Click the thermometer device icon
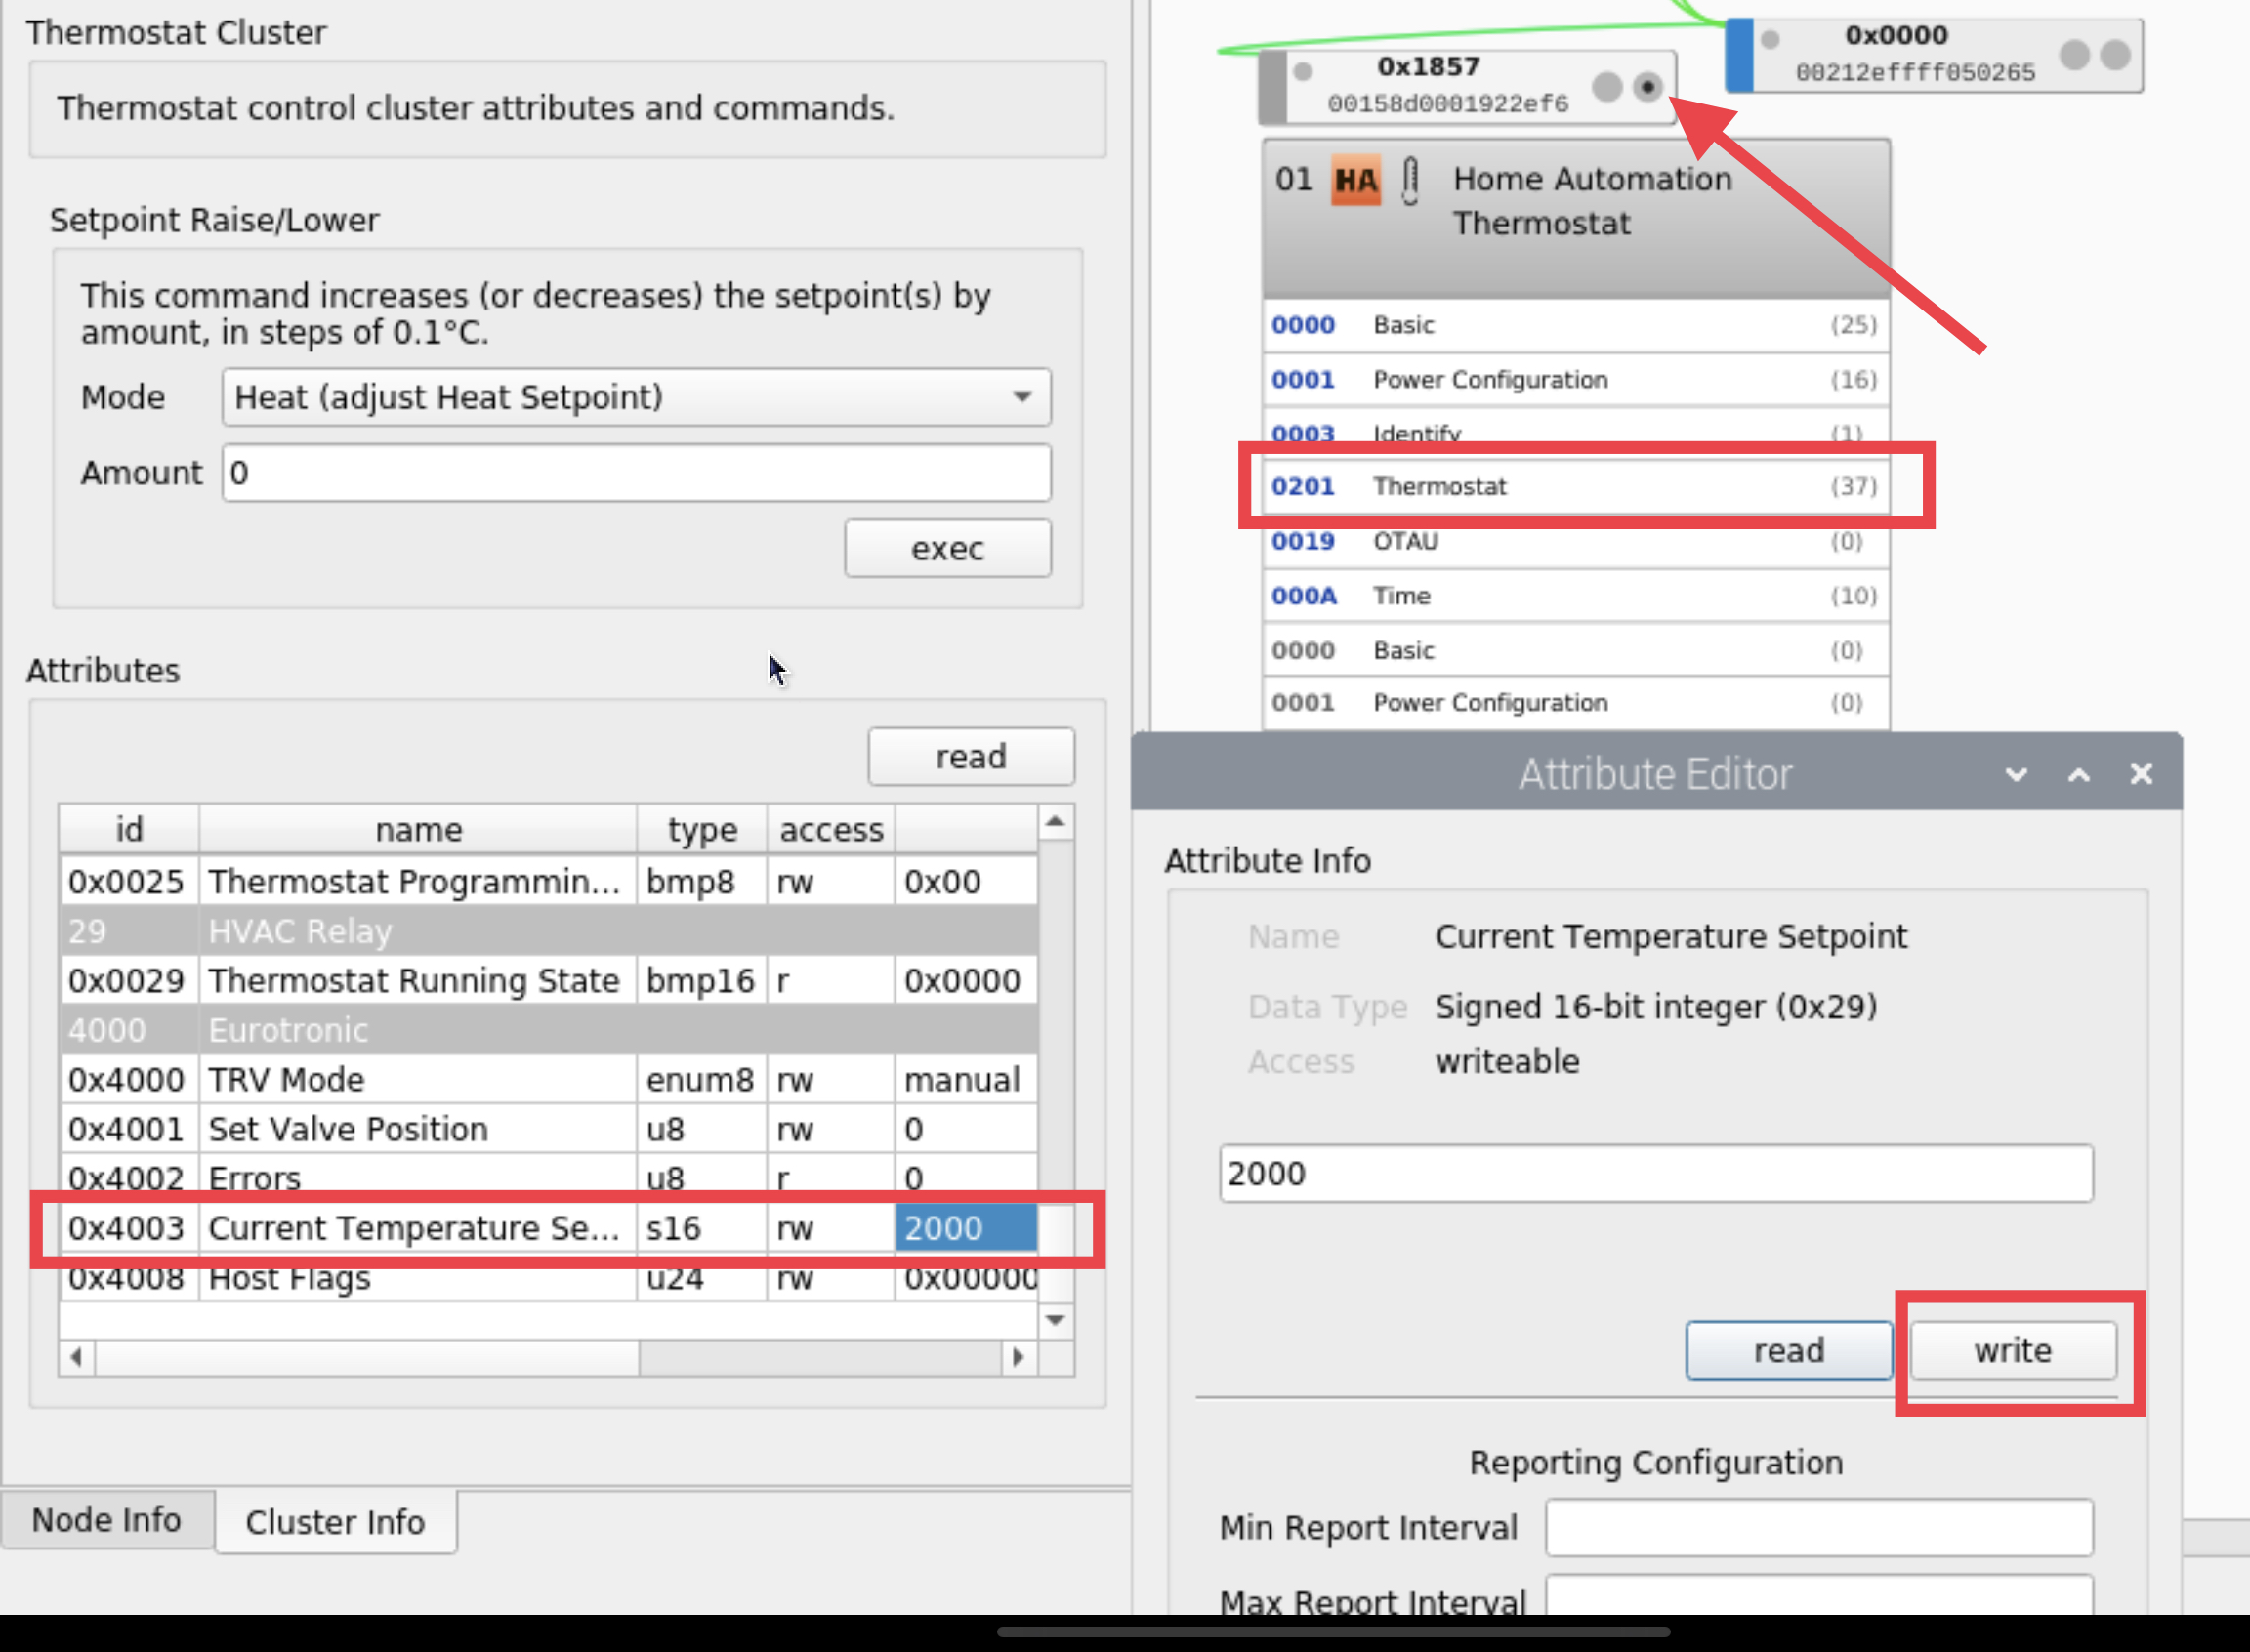This screenshot has height=1652, width=2250. pos(1410,180)
